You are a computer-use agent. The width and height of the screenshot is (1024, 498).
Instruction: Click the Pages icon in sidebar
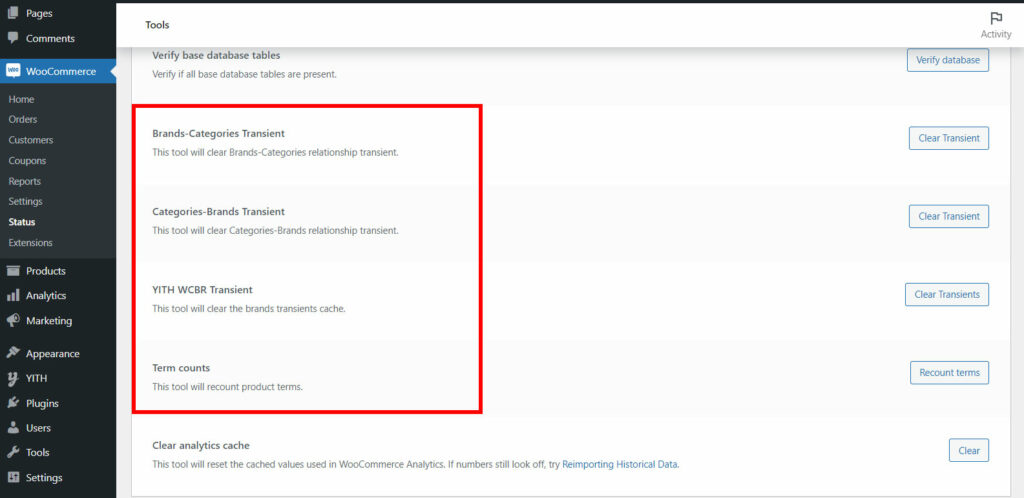click(13, 13)
